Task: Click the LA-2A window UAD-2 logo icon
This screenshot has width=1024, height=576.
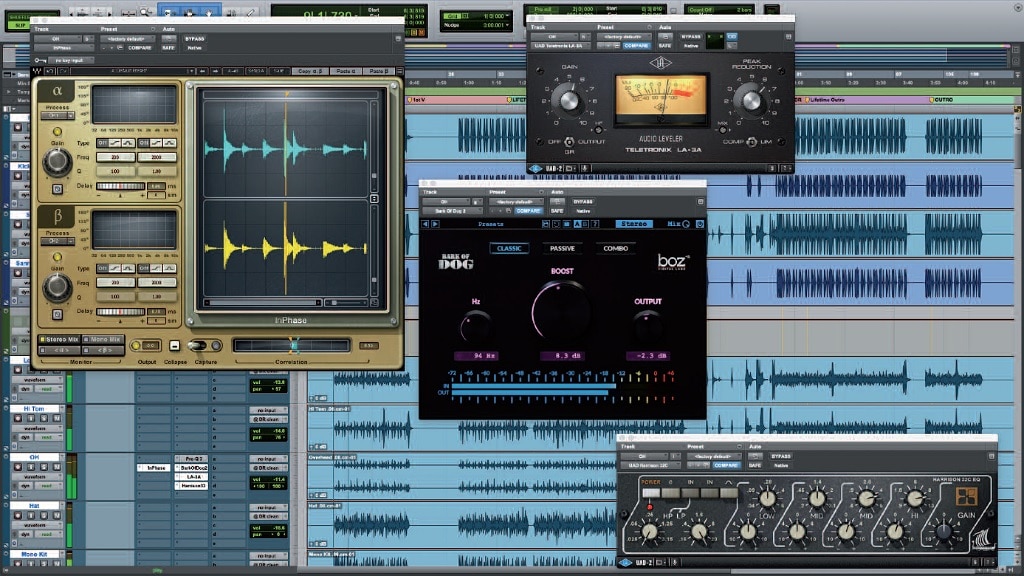Action: (536, 168)
